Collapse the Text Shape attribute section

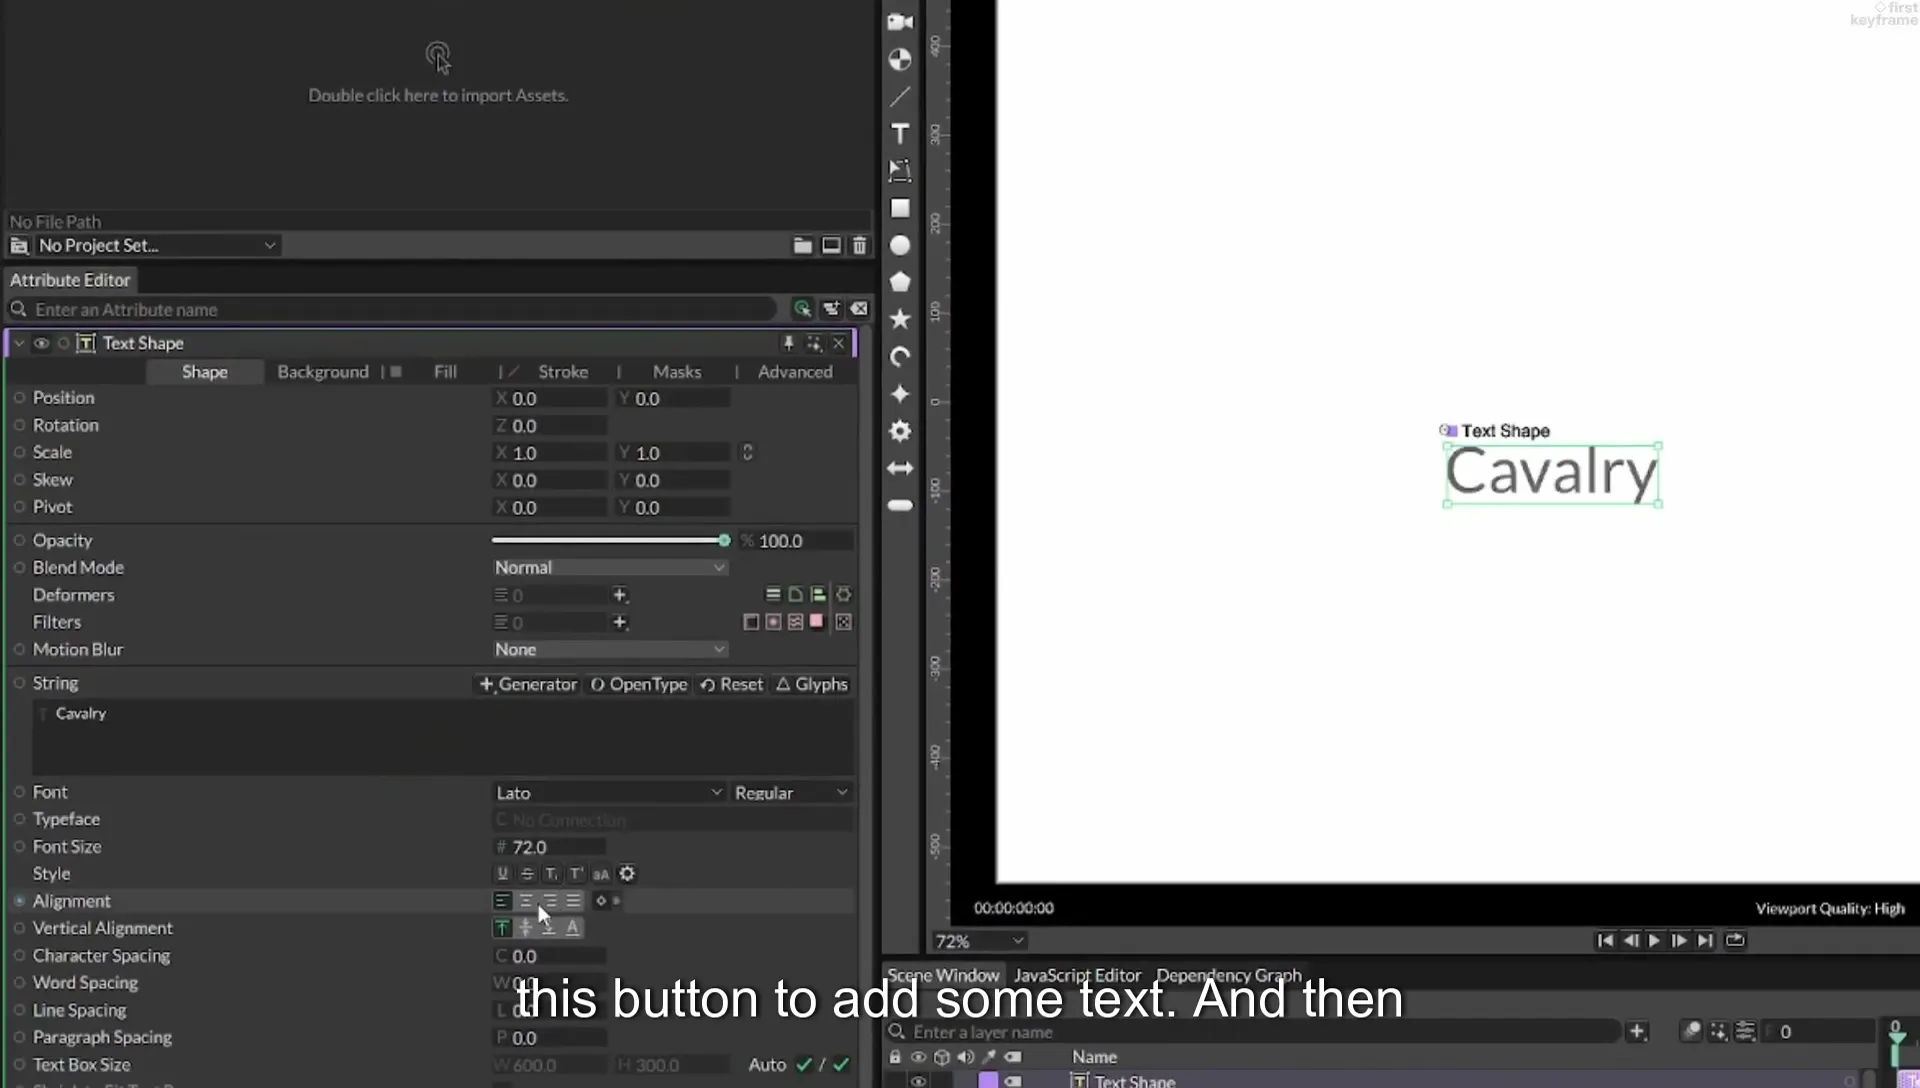[18, 343]
